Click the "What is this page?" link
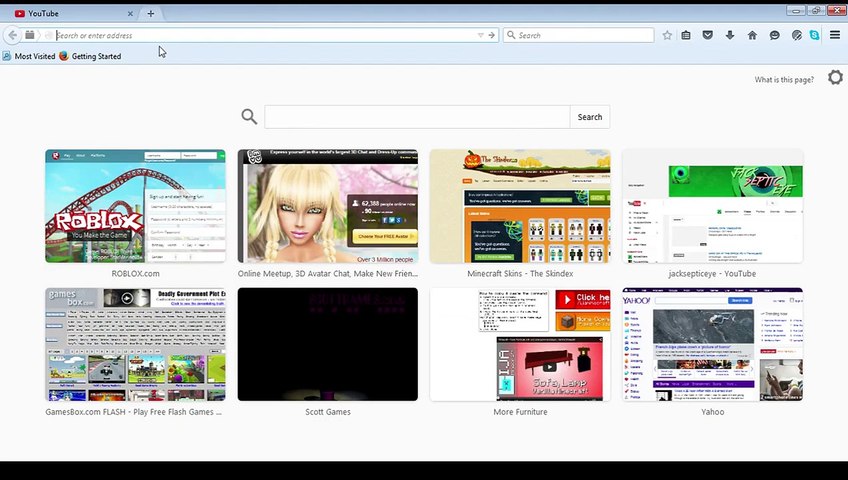 (x=784, y=80)
